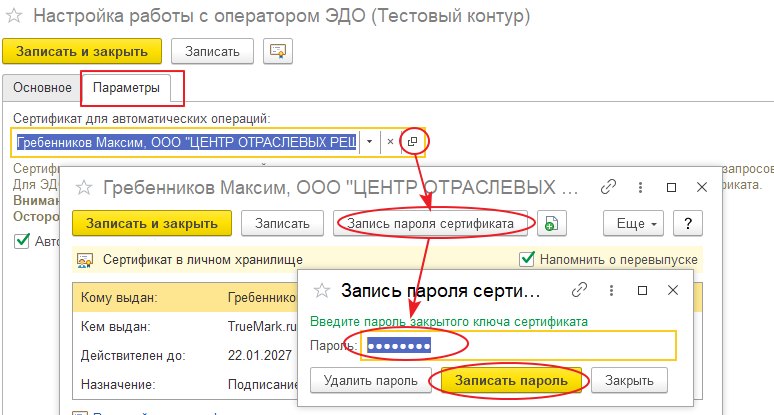Click the Записать пароль button
Viewport: 774px width, 415px height.
[511, 380]
